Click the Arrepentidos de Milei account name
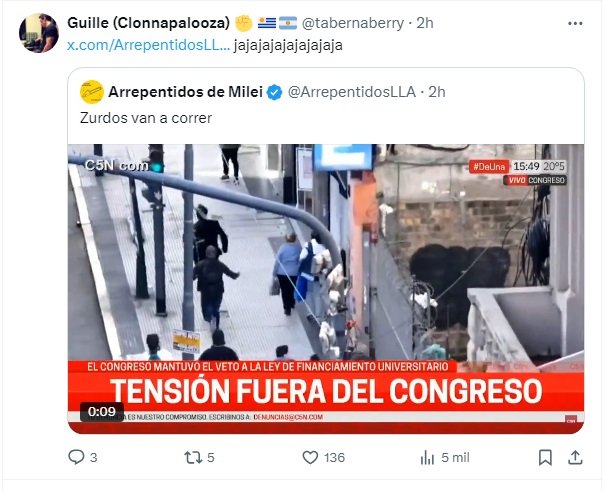Viewport: 606px width, 491px height. [186, 92]
